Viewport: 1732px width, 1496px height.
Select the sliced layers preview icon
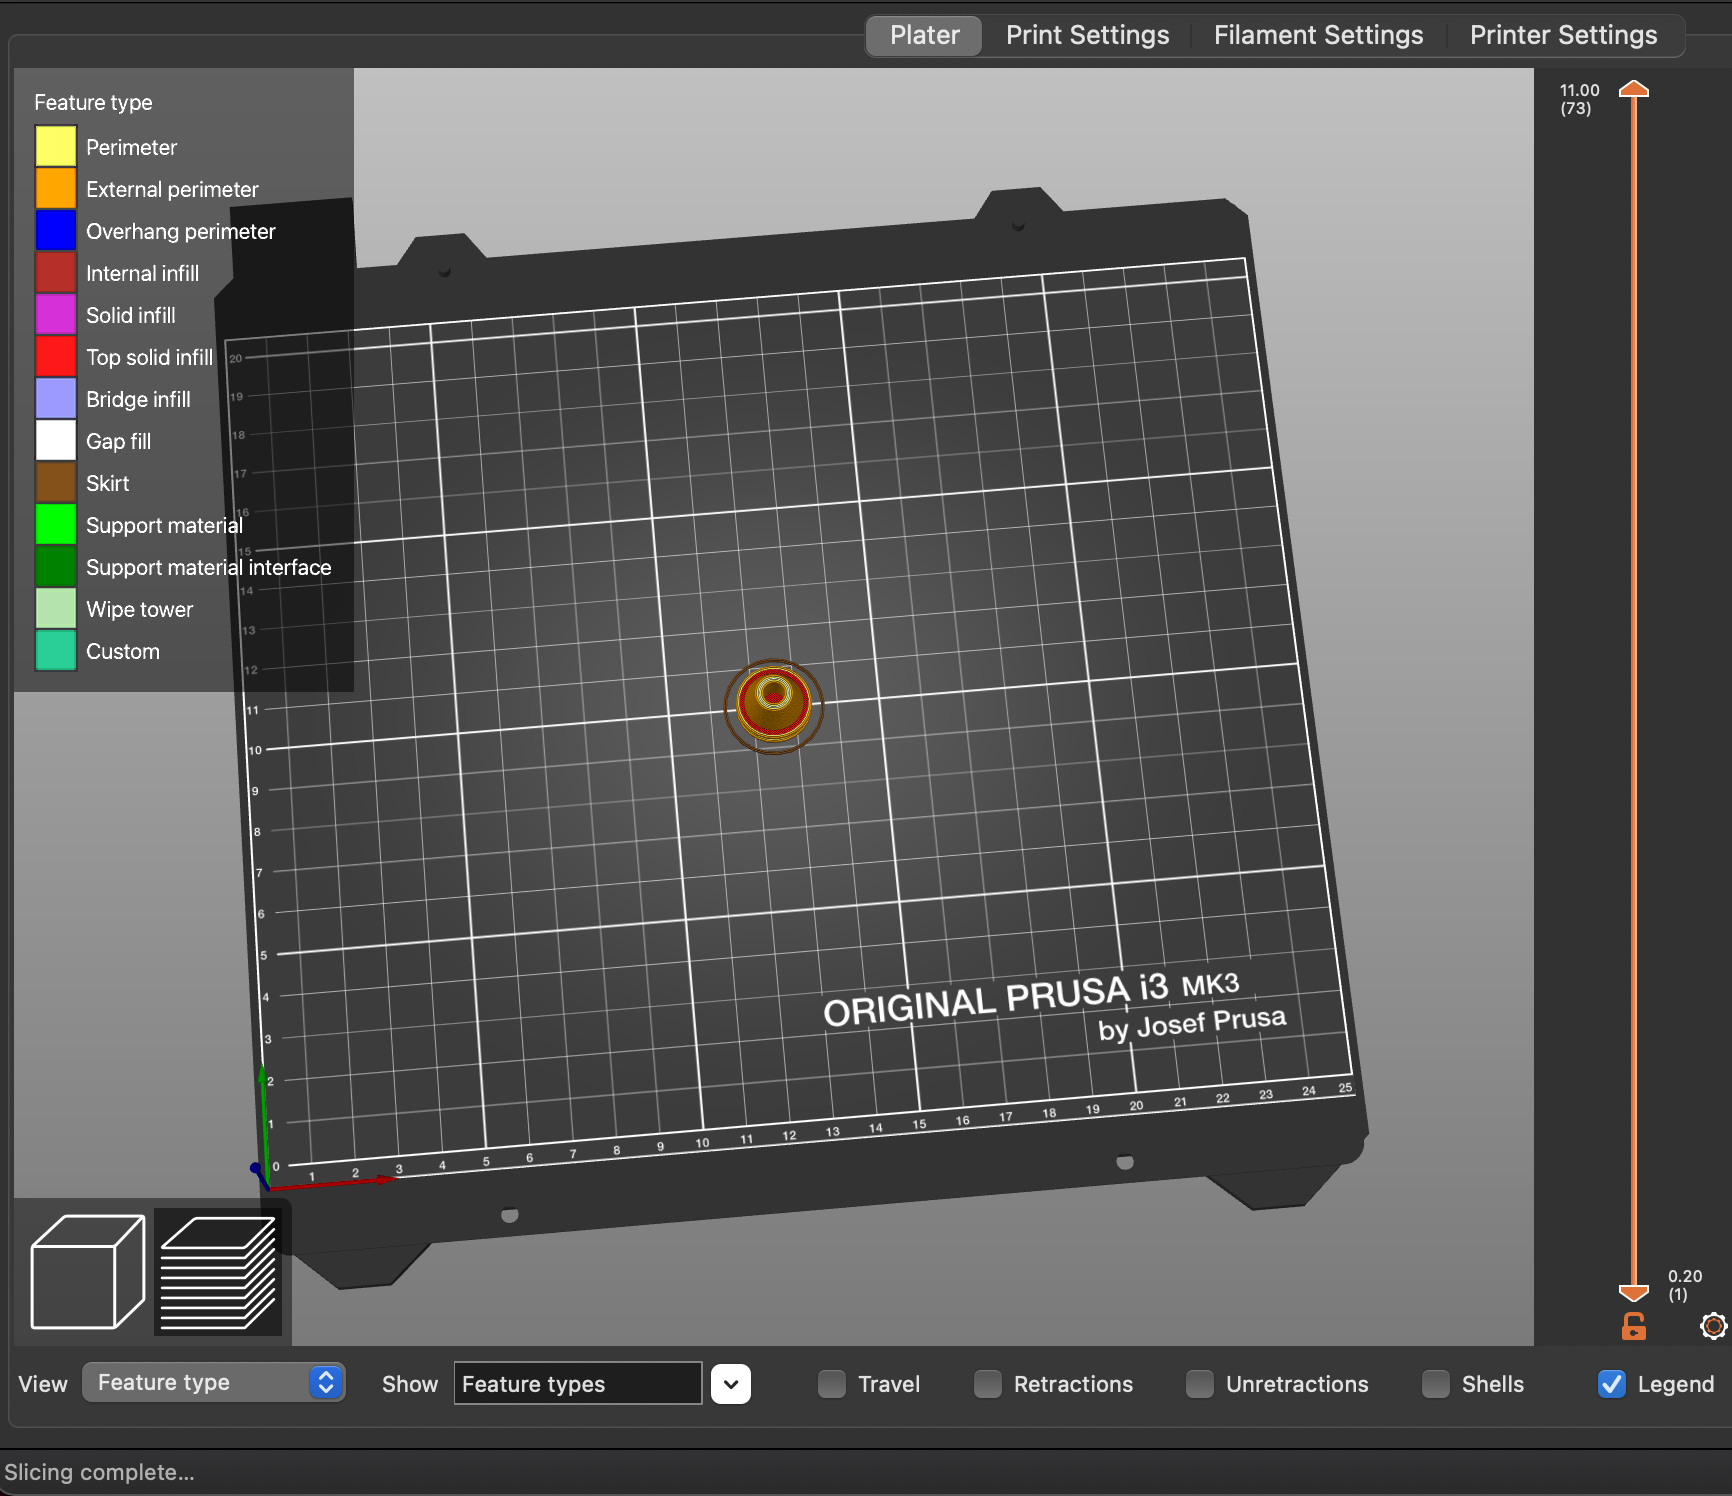click(x=218, y=1272)
